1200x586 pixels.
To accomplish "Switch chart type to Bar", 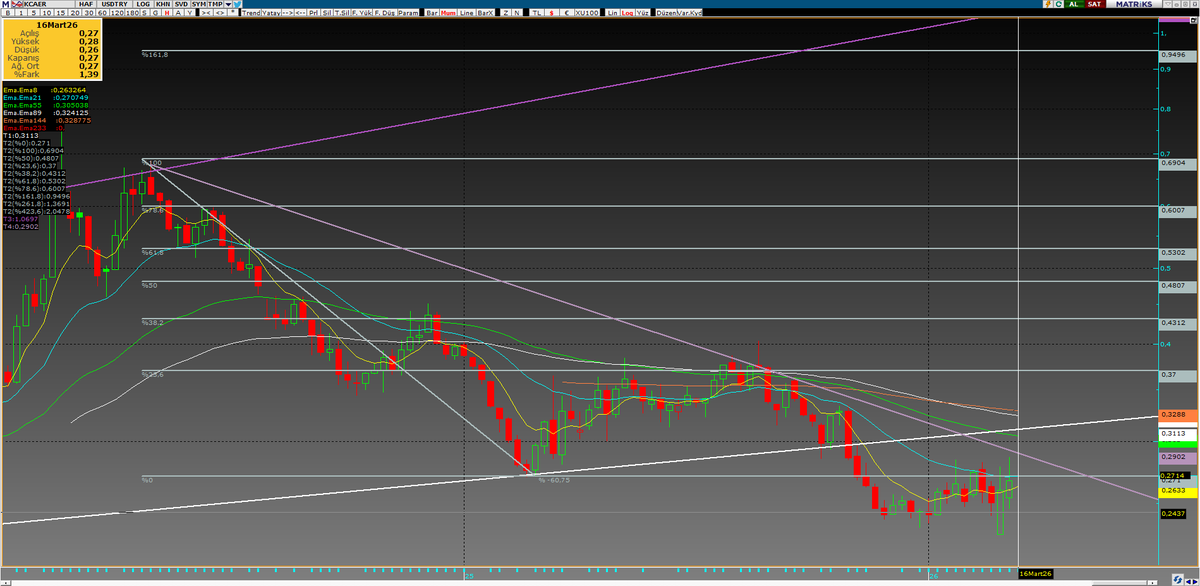I will point(432,13).
